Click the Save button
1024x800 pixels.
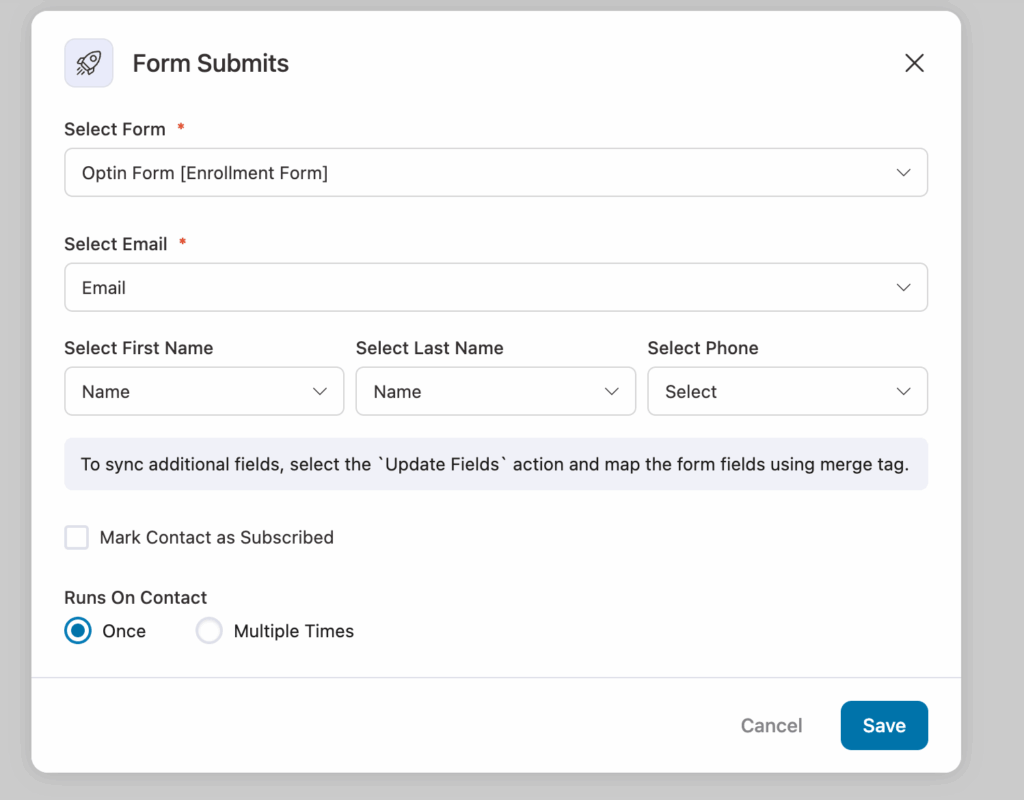[x=884, y=725]
